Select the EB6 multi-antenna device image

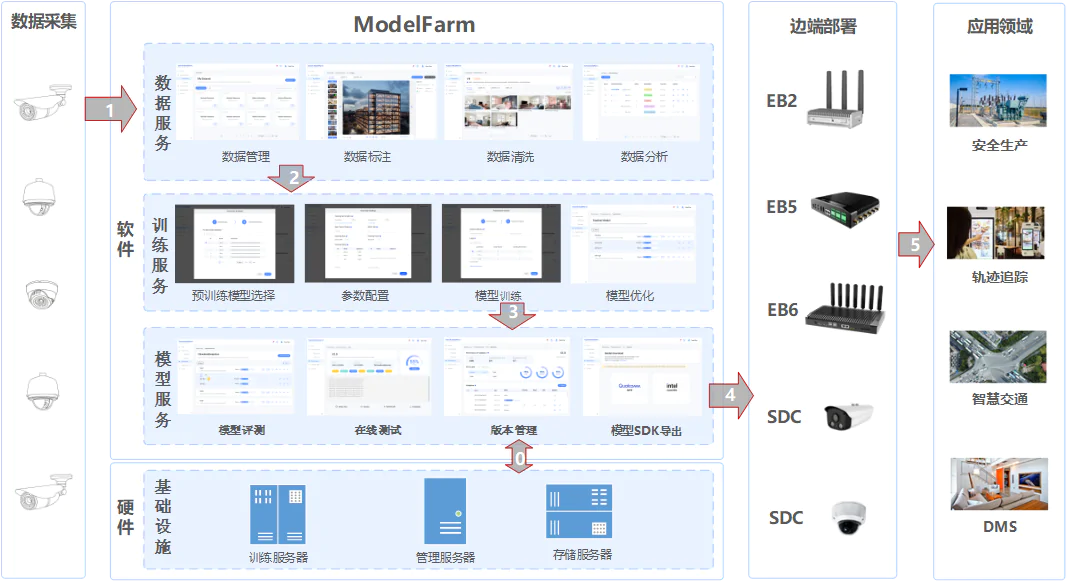(x=846, y=310)
